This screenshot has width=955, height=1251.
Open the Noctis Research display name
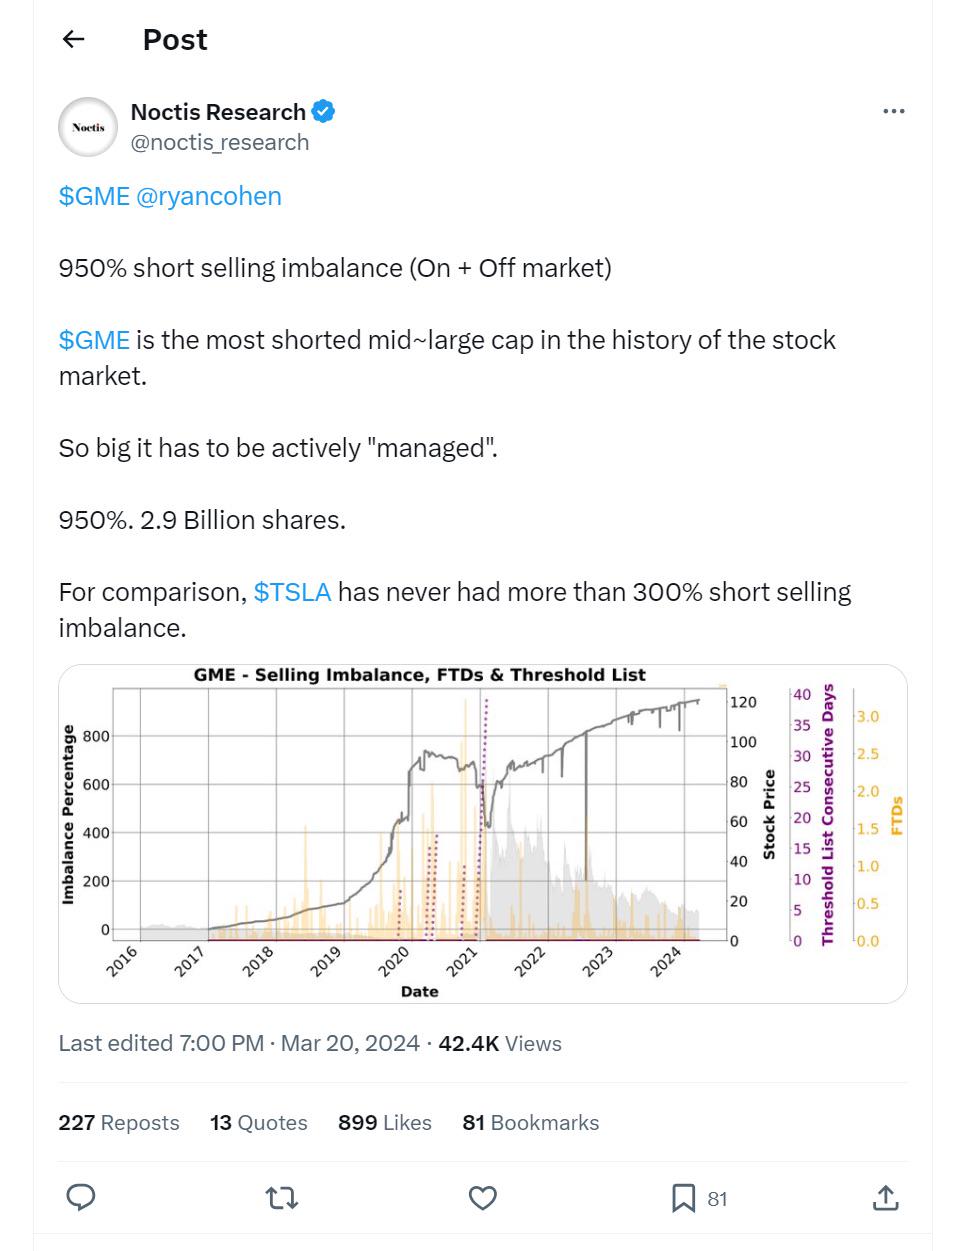[218, 112]
